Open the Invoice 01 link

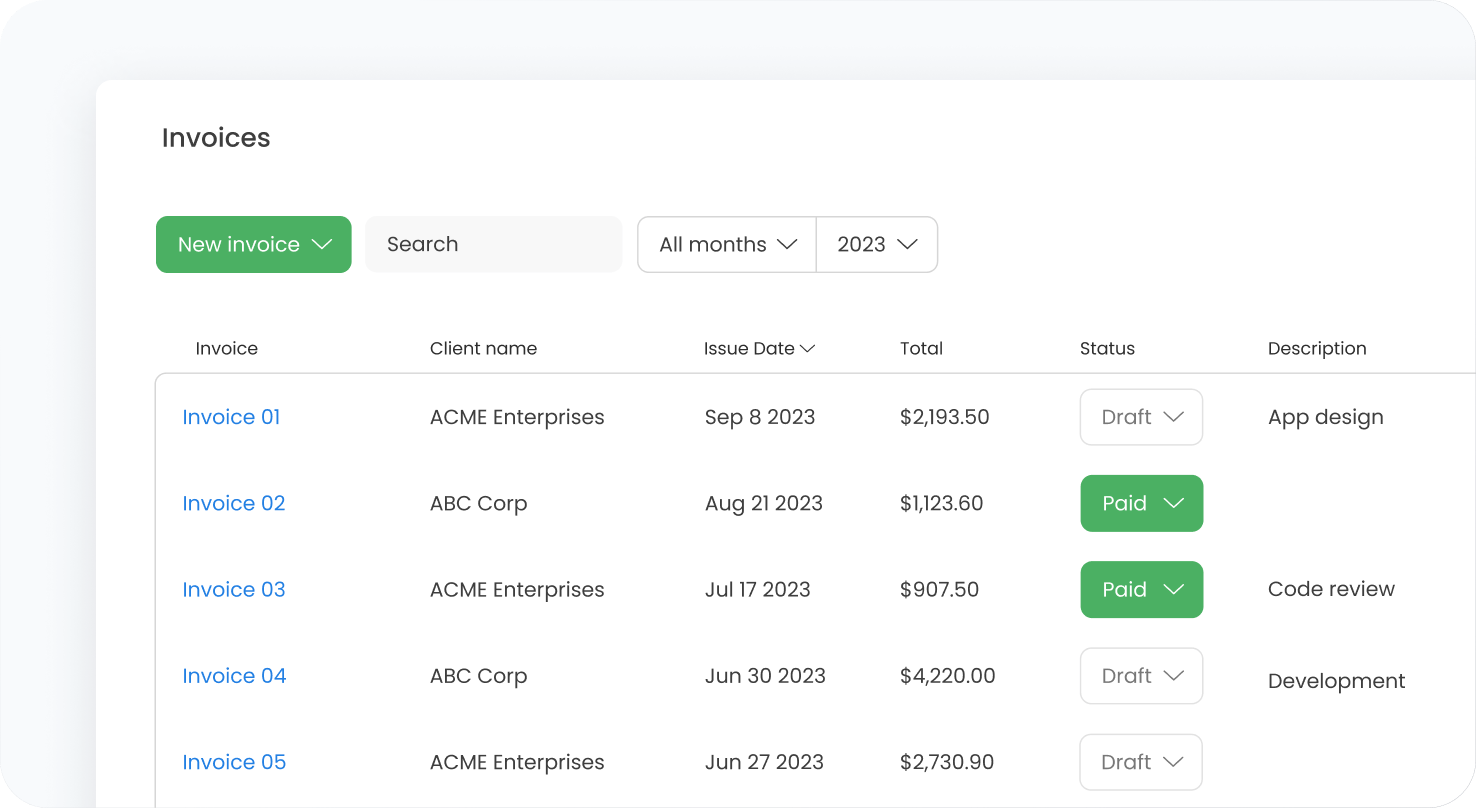[231, 417]
